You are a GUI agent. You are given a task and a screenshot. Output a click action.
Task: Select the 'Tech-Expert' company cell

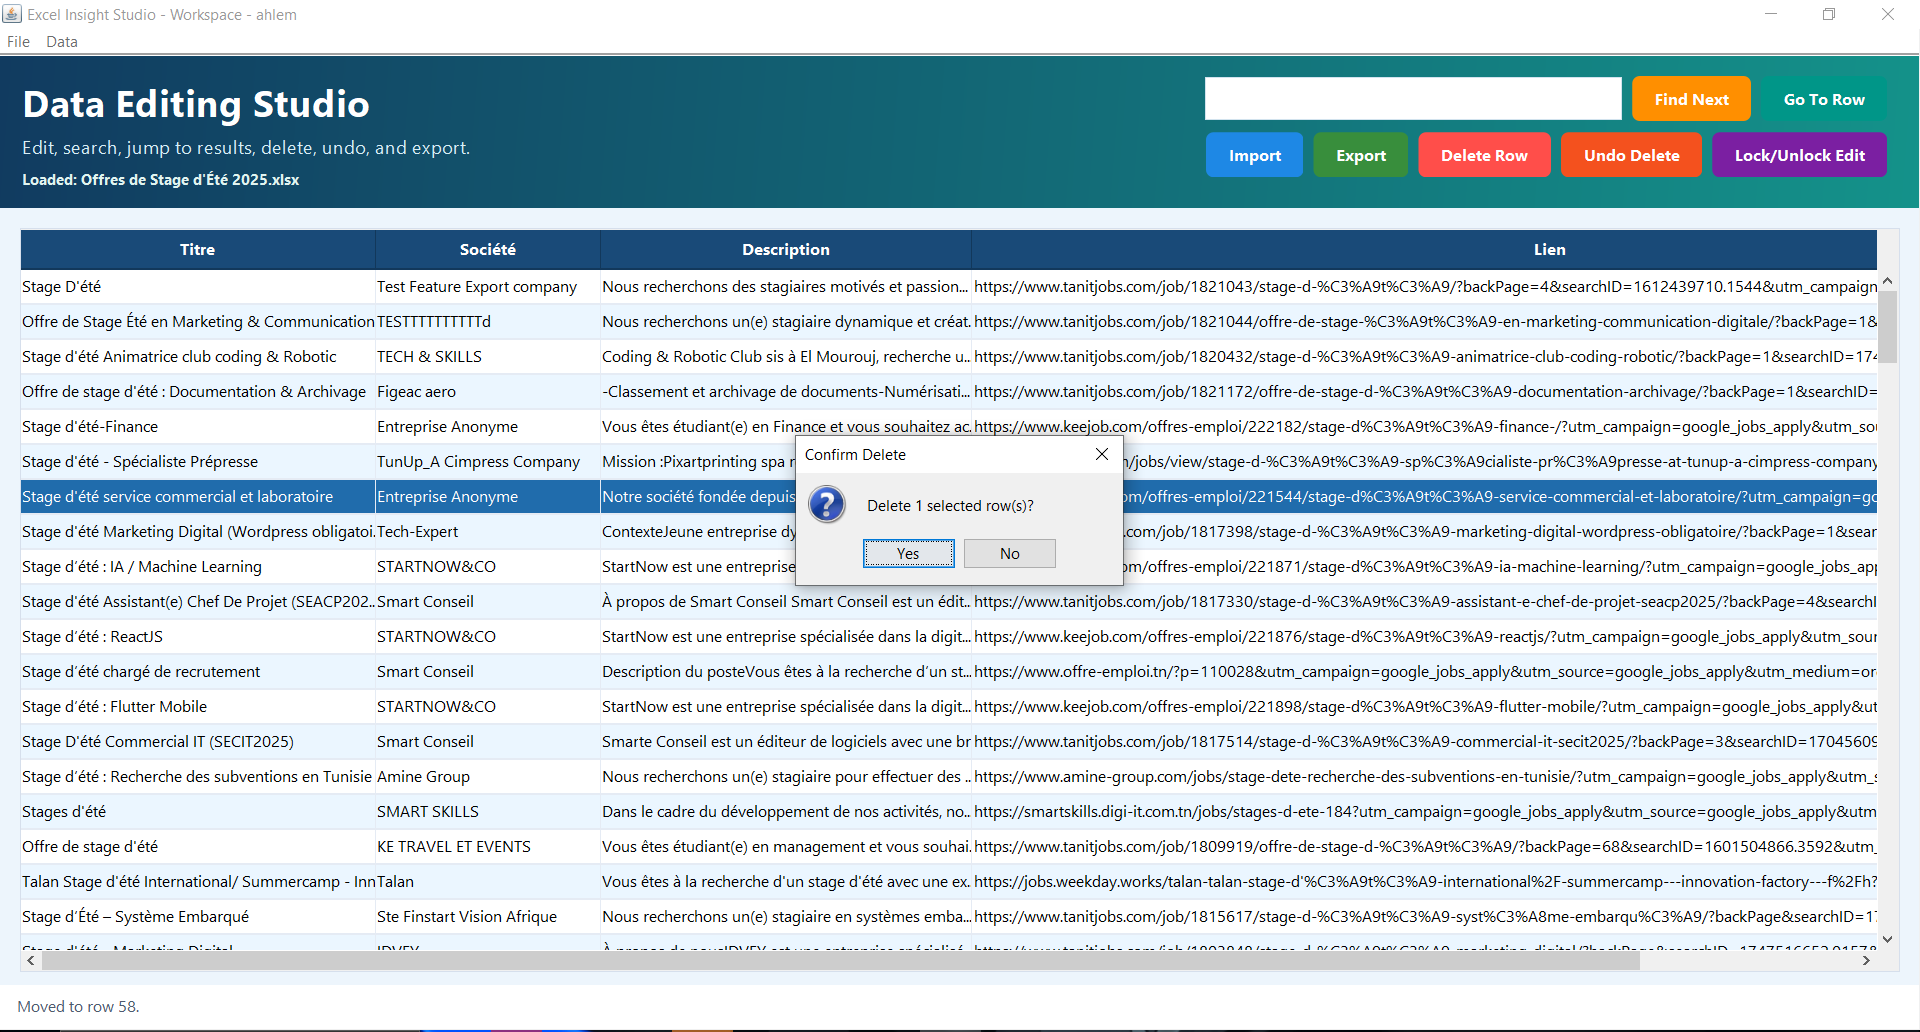tap(488, 531)
